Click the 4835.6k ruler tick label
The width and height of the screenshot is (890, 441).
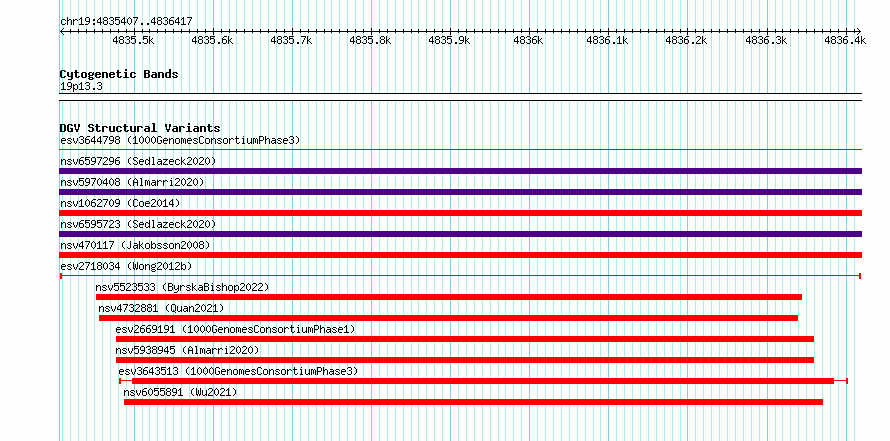(x=212, y=40)
